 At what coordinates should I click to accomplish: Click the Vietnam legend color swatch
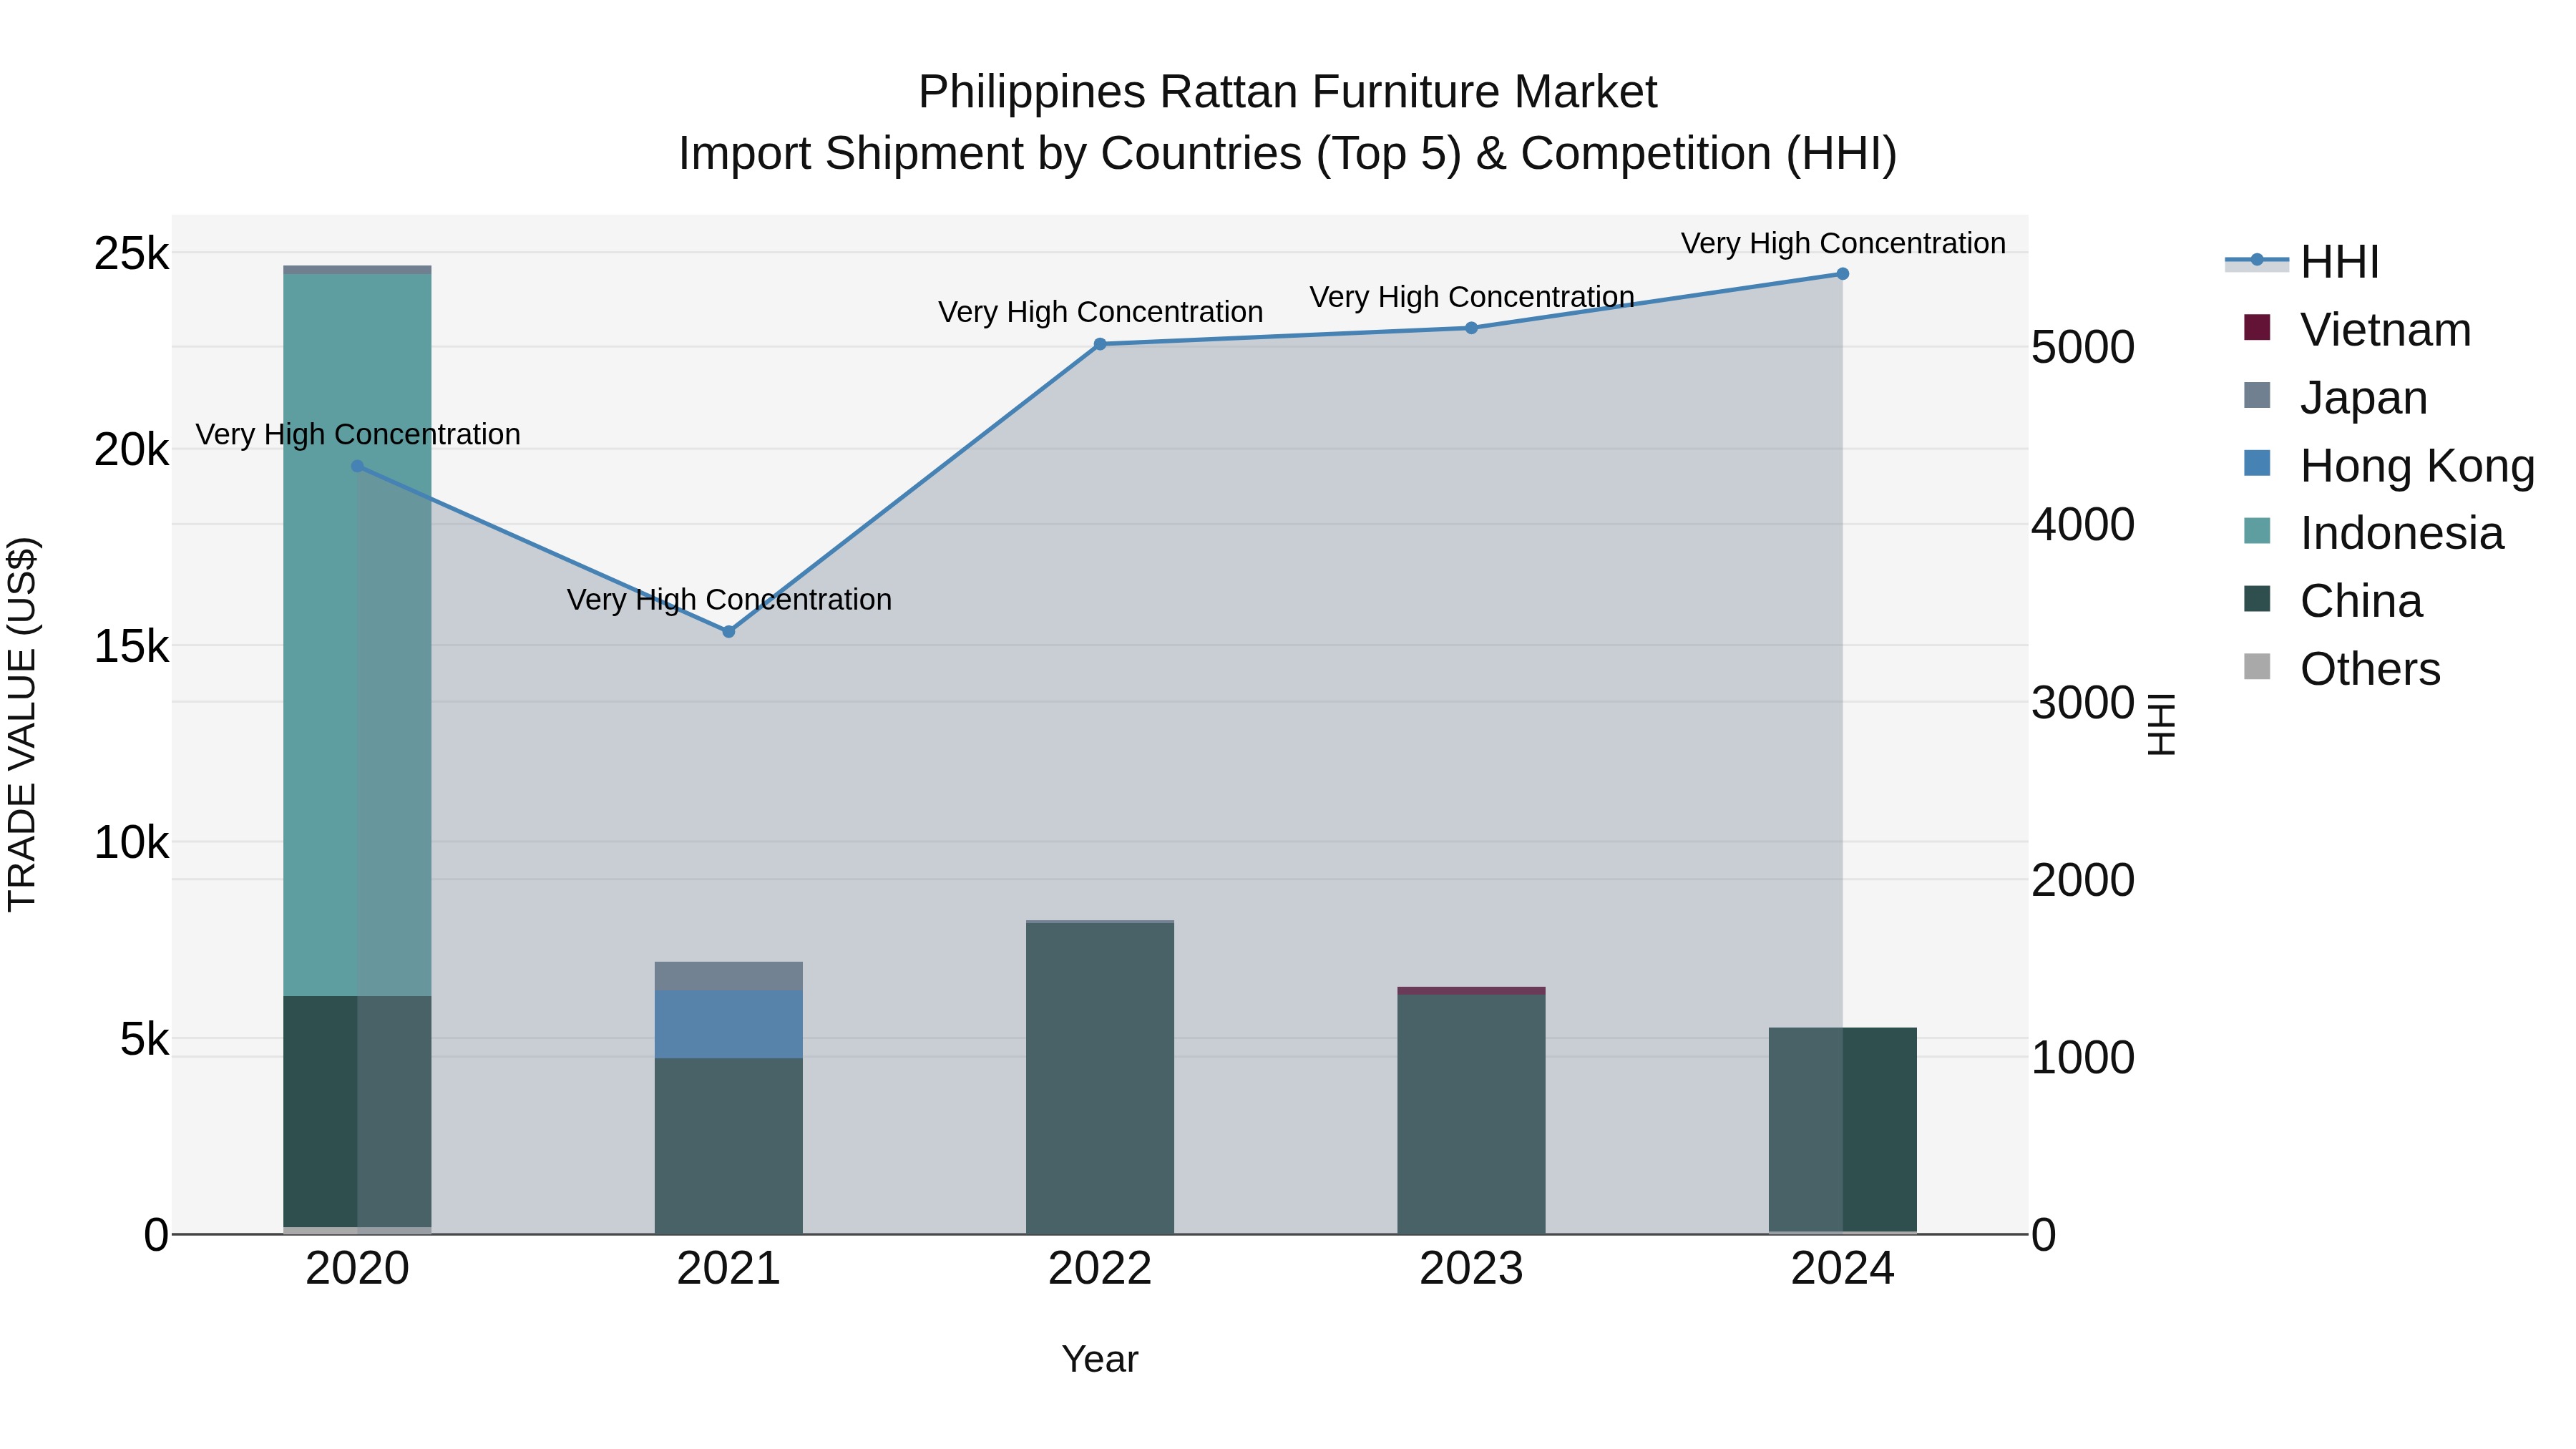(2257, 327)
